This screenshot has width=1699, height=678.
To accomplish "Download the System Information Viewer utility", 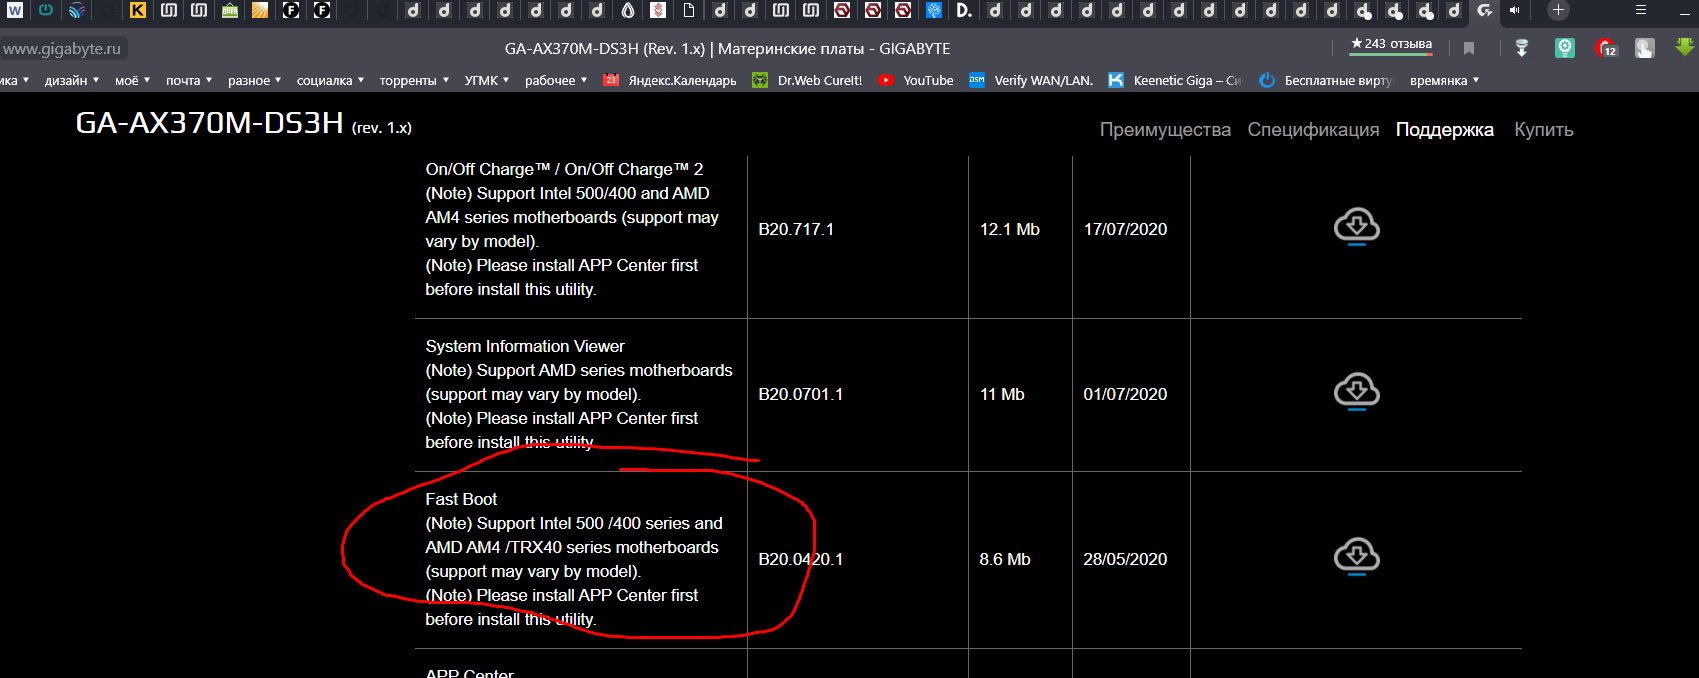I will click(x=1356, y=392).
